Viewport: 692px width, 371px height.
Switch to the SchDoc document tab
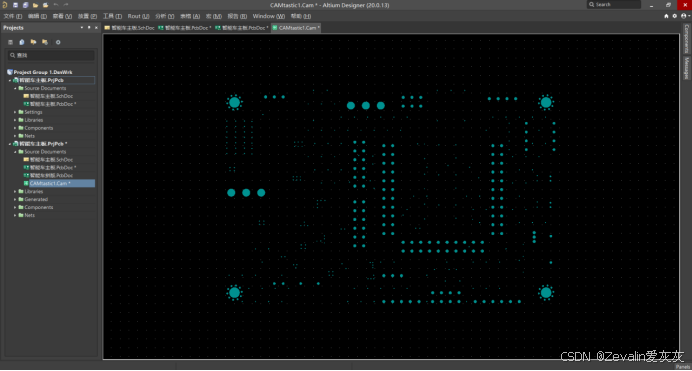pos(129,28)
